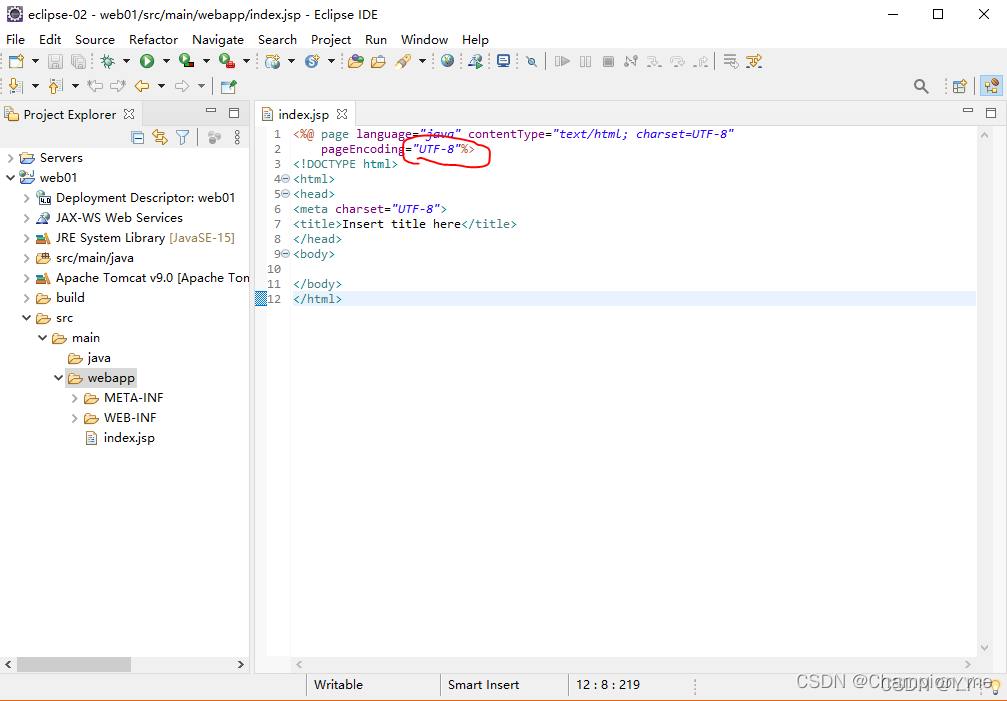The image size is (1007, 701).
Task: Click the Resume debug icon
Action: pos(562,61)
